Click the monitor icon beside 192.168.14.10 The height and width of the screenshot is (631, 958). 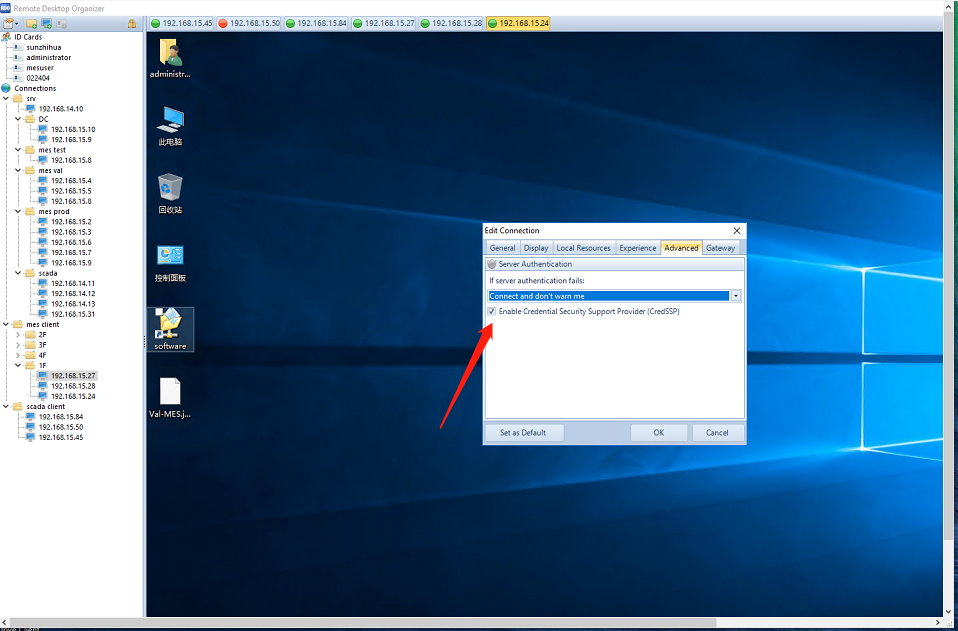pos(31,109)
